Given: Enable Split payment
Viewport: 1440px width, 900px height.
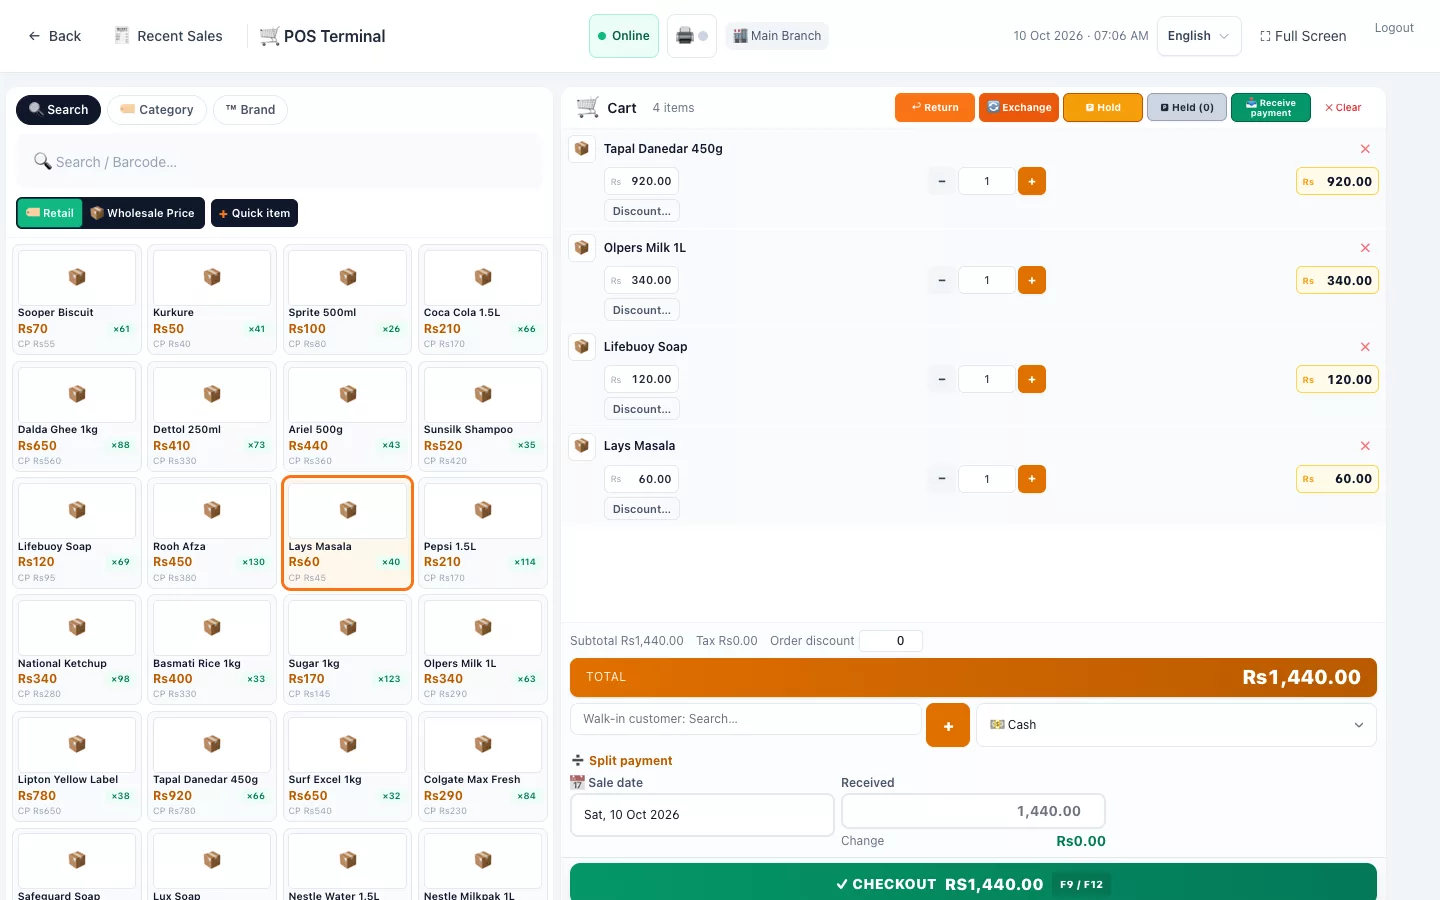Looking at the screenshot, I should pyautogui.click(x=621, y=761).
